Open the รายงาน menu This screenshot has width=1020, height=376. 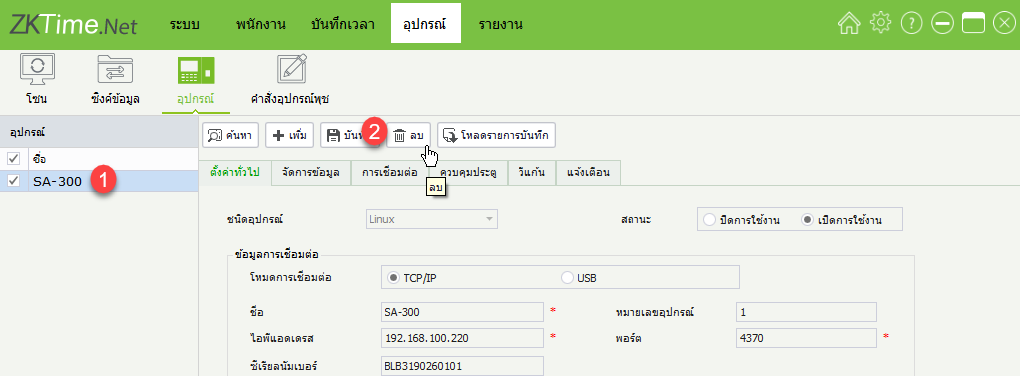pos(501,25)
